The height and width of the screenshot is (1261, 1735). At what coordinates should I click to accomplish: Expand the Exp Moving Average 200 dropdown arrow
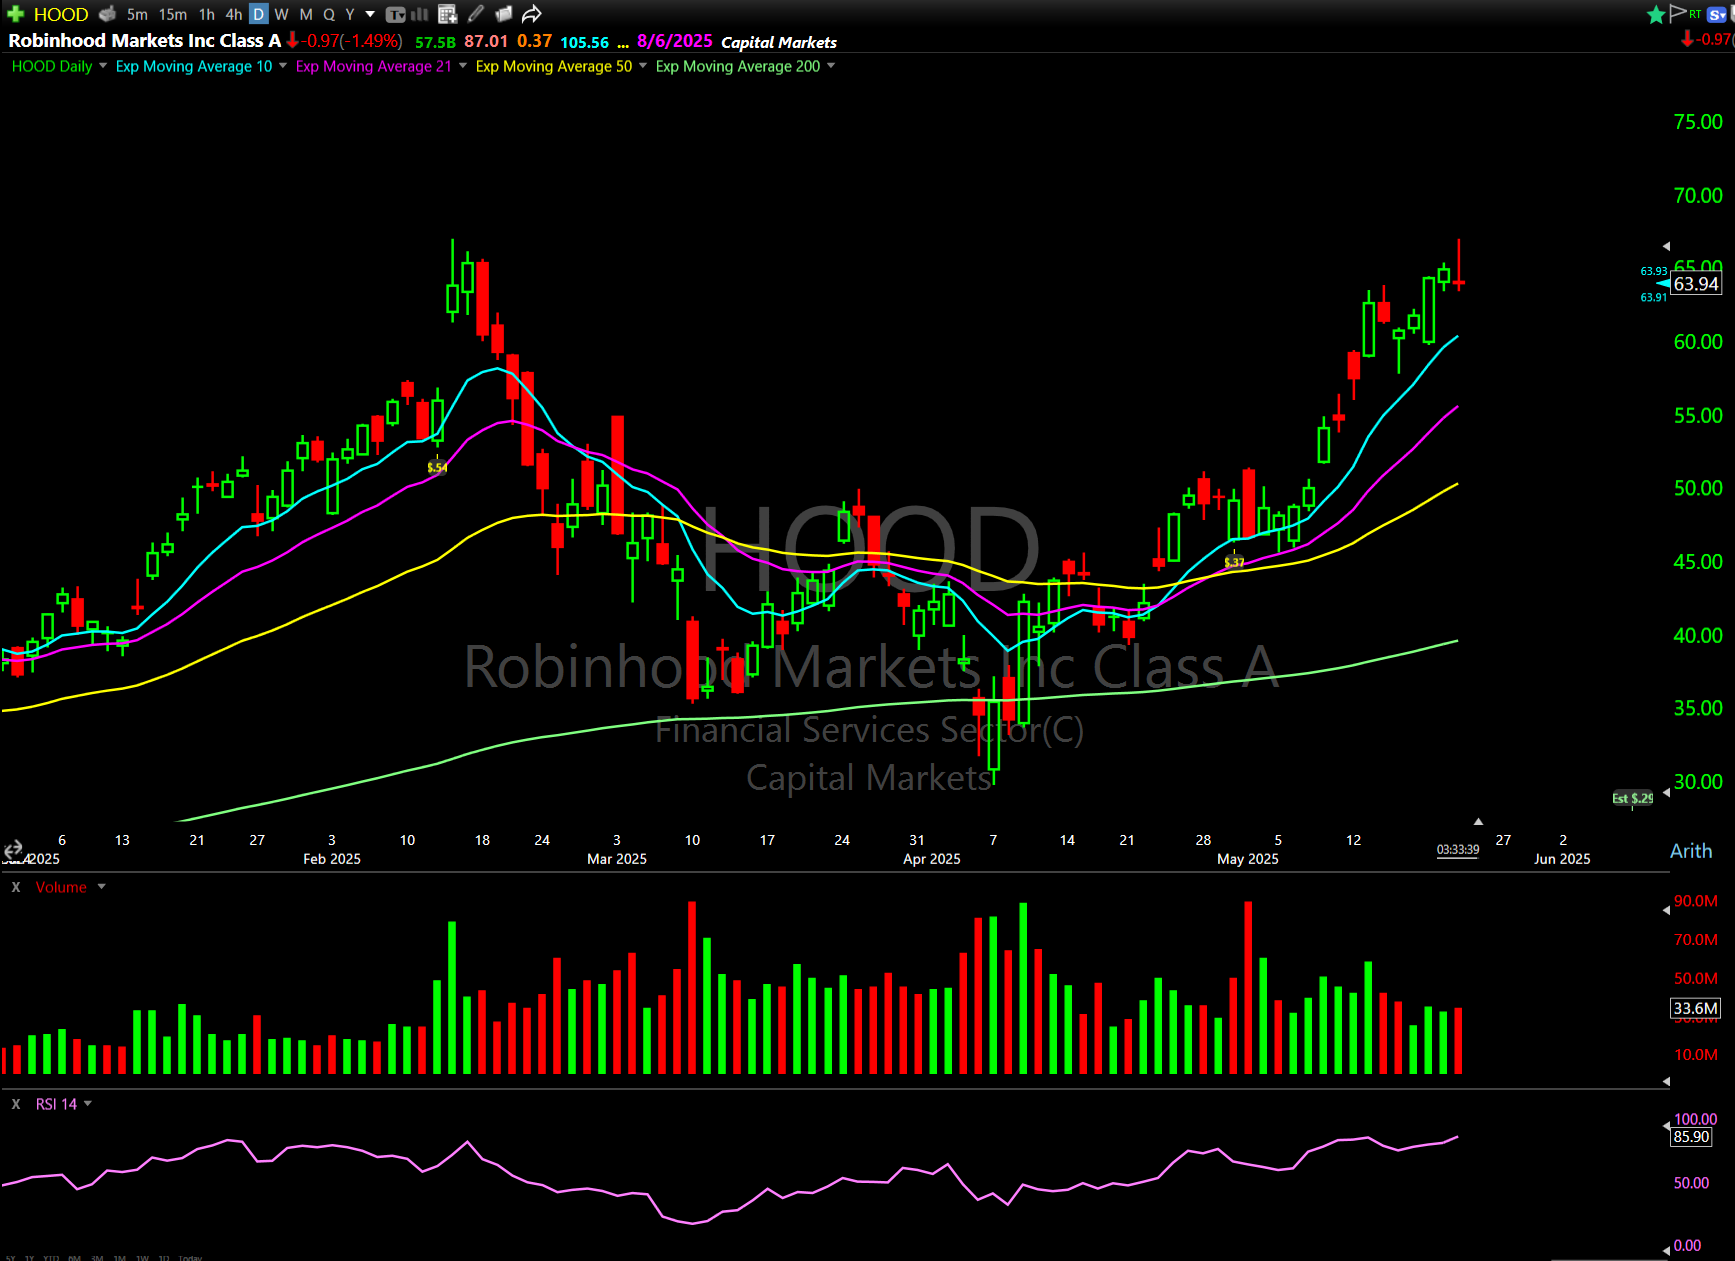point(831,66)
